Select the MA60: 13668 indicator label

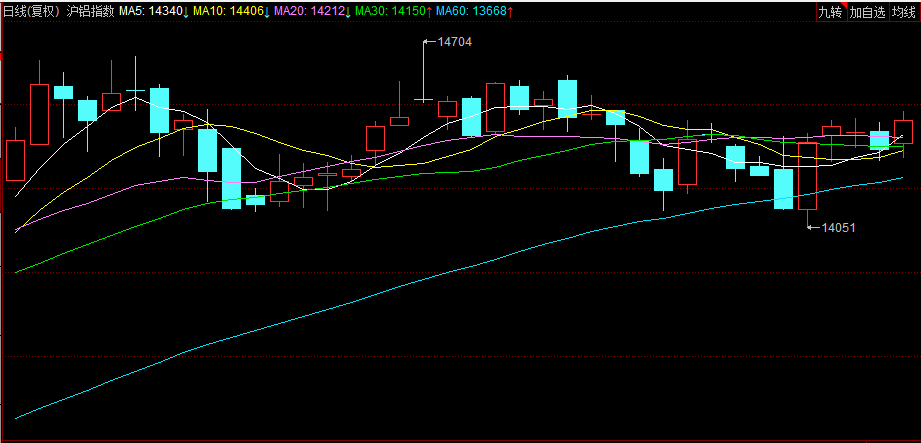pyautogui.click(x=475, y=11)
